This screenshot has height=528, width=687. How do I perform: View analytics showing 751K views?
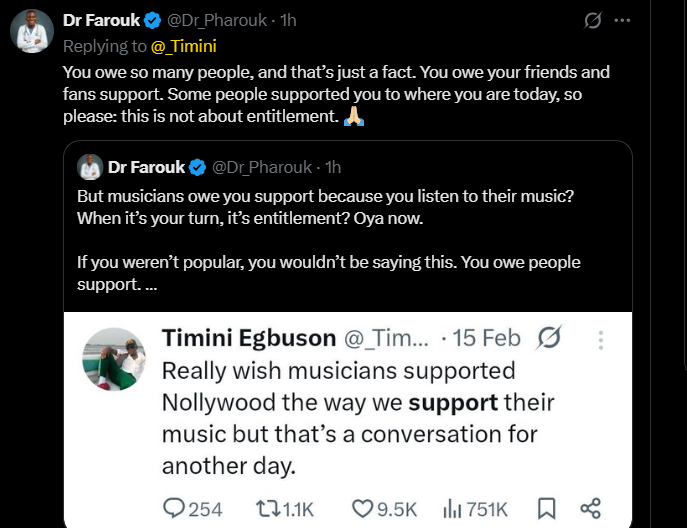[x=451, y=509]
